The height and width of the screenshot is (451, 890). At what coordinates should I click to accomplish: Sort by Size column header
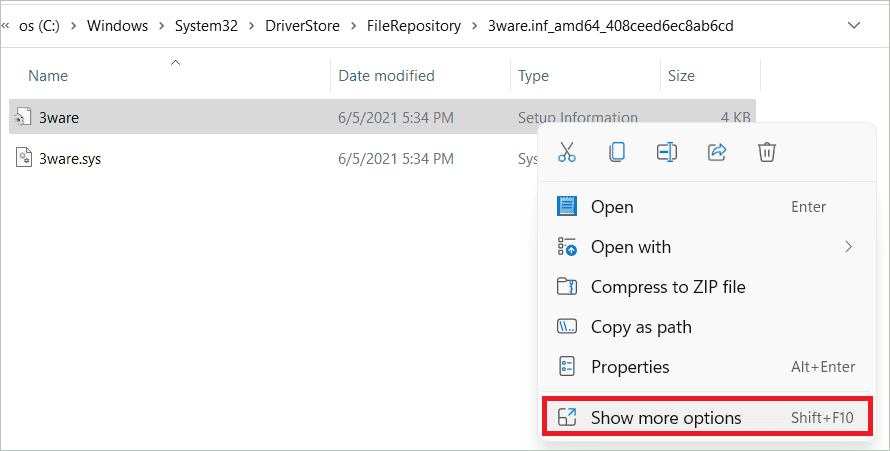[x=681, y=76]
